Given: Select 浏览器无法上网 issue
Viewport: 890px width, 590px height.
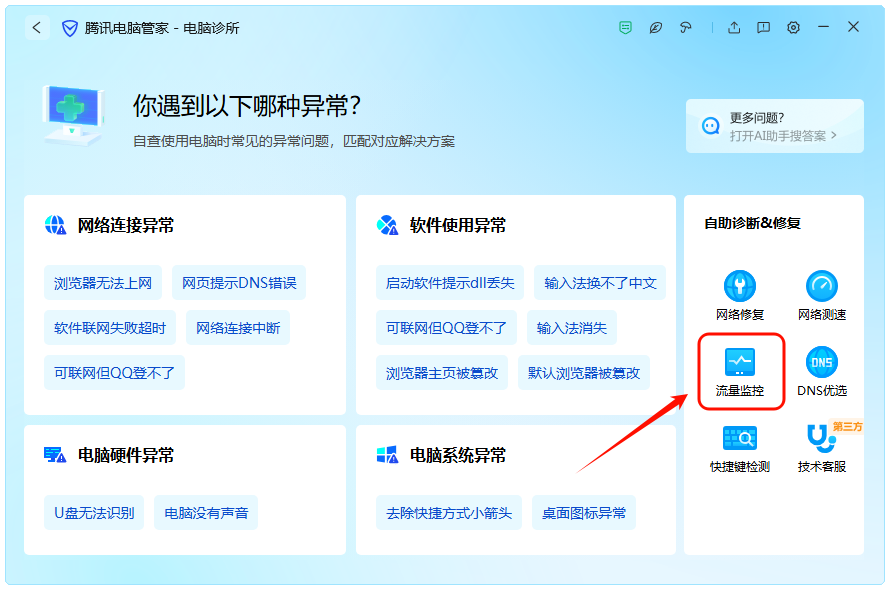Looking at the screenshot, I should [x=103, y=283].
